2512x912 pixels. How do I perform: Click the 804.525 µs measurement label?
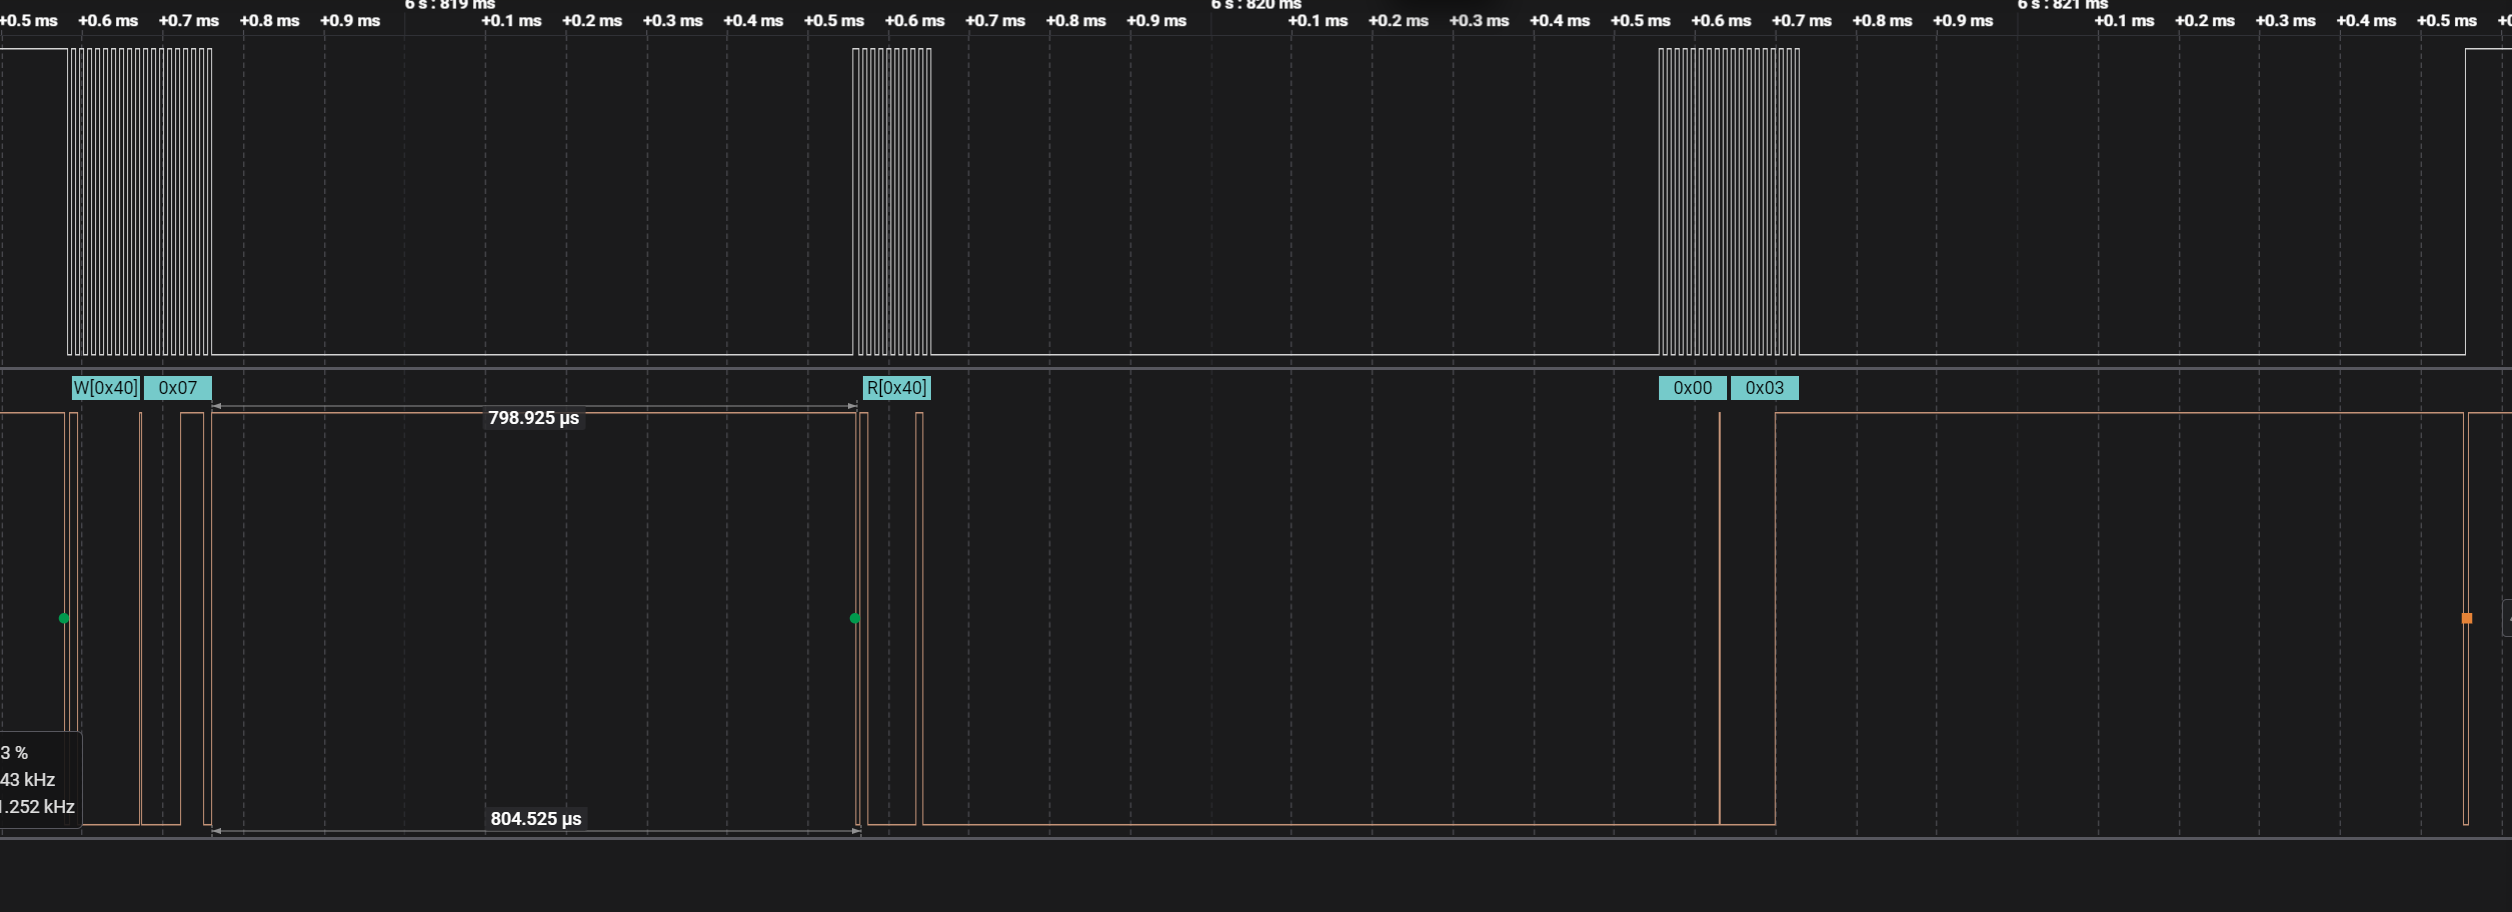click(535, 819)
